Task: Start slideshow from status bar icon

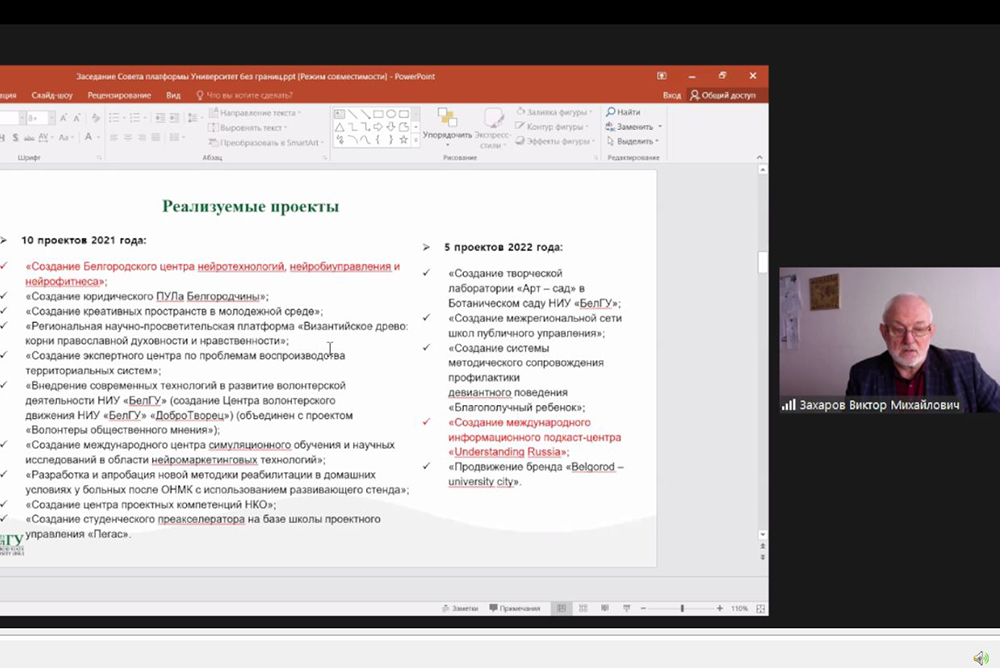Action: coord(625,608)
